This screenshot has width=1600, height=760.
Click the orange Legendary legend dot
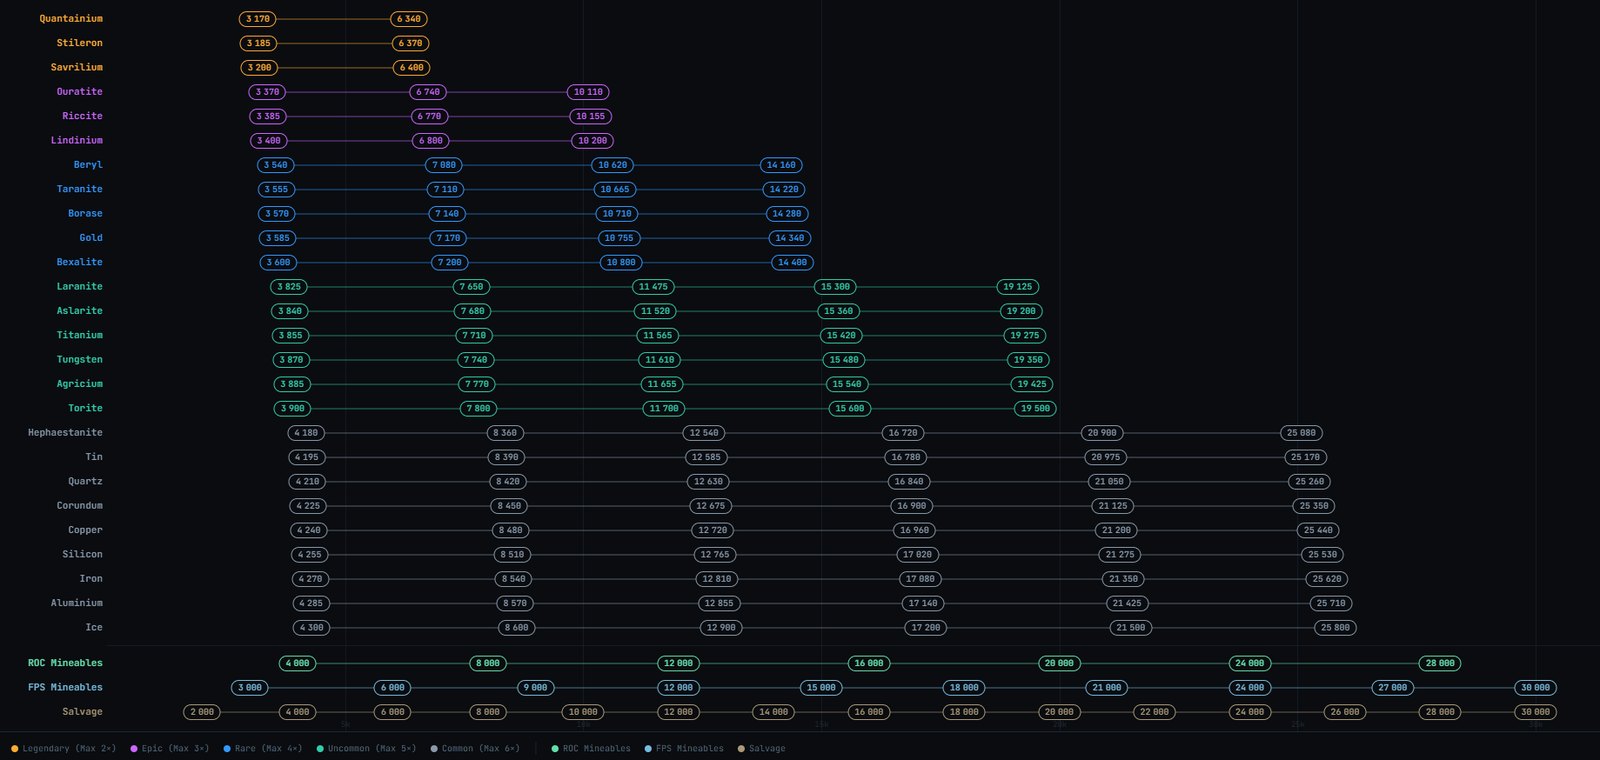tap(14, 749)
